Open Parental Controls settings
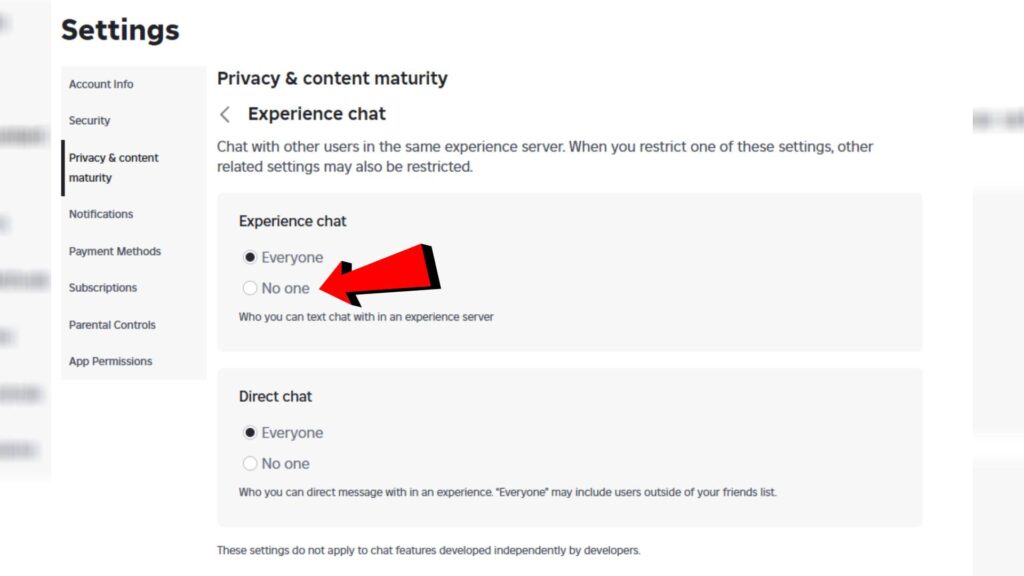This screenshot has height=576, width=1024. (x=111, y=324)
